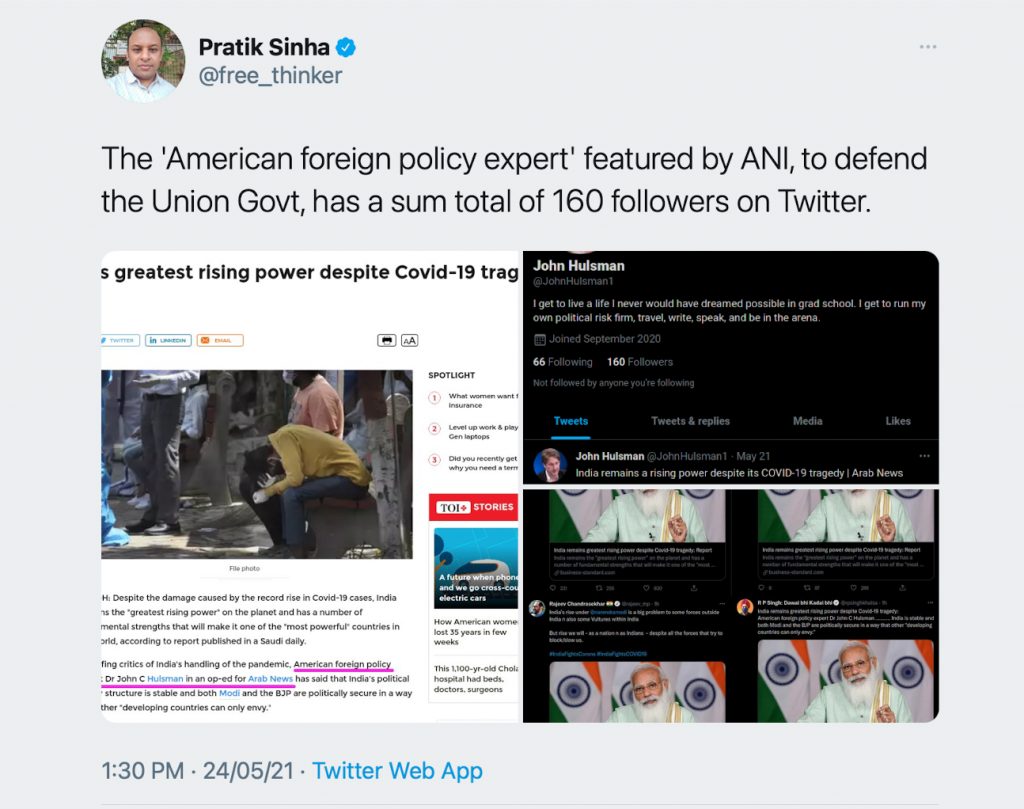Click the Email share button
Image resolution: width=1024 pixels, height=809 pixels.
(220, 340)
